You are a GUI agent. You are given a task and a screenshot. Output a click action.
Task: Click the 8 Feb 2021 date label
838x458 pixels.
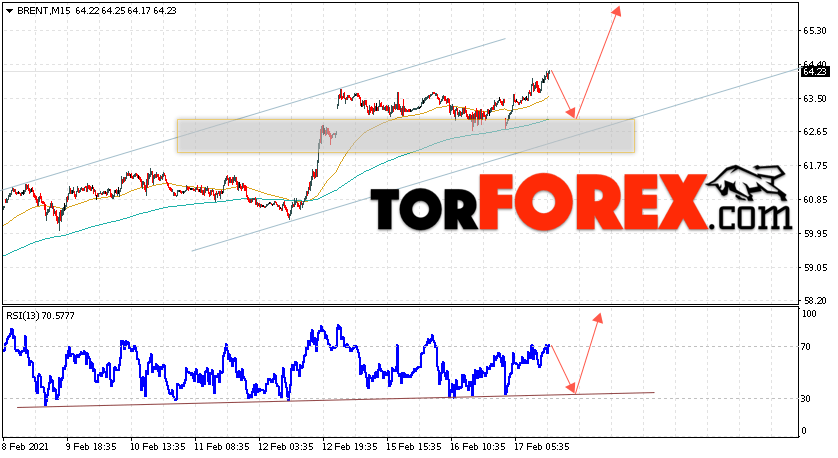coord(26,446)
